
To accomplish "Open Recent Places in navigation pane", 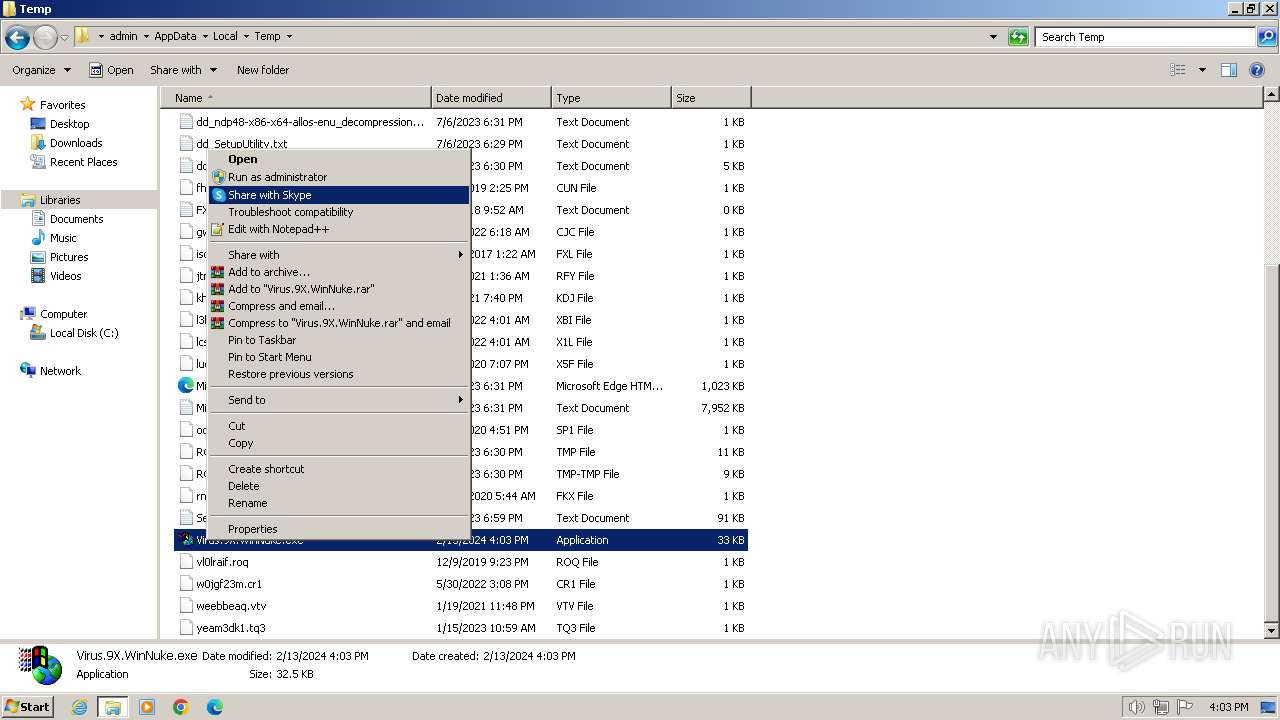I will [x=83, y=162].
